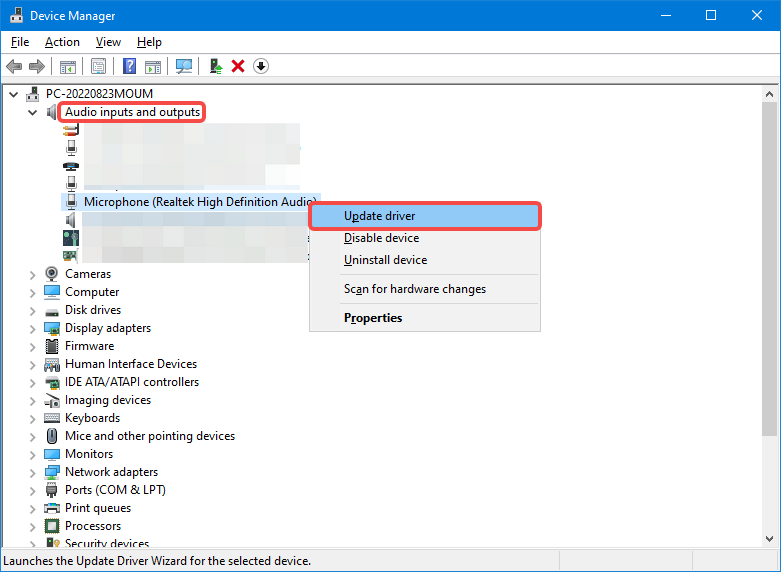The image size is (781, 572).
Task: Select the Human Interface Devices label
Action: click(x=131, y=364)
